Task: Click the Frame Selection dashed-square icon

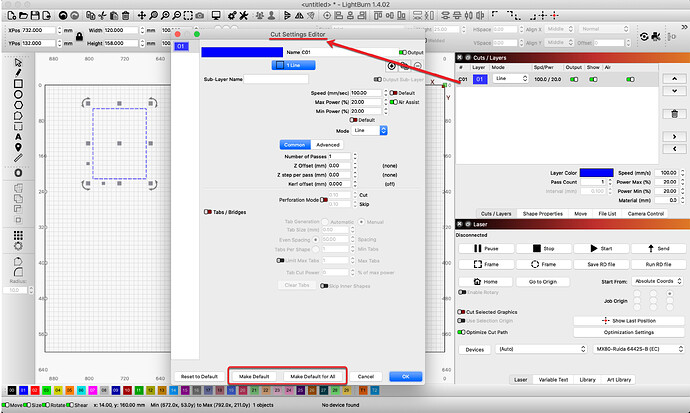Action: point(188,16)
